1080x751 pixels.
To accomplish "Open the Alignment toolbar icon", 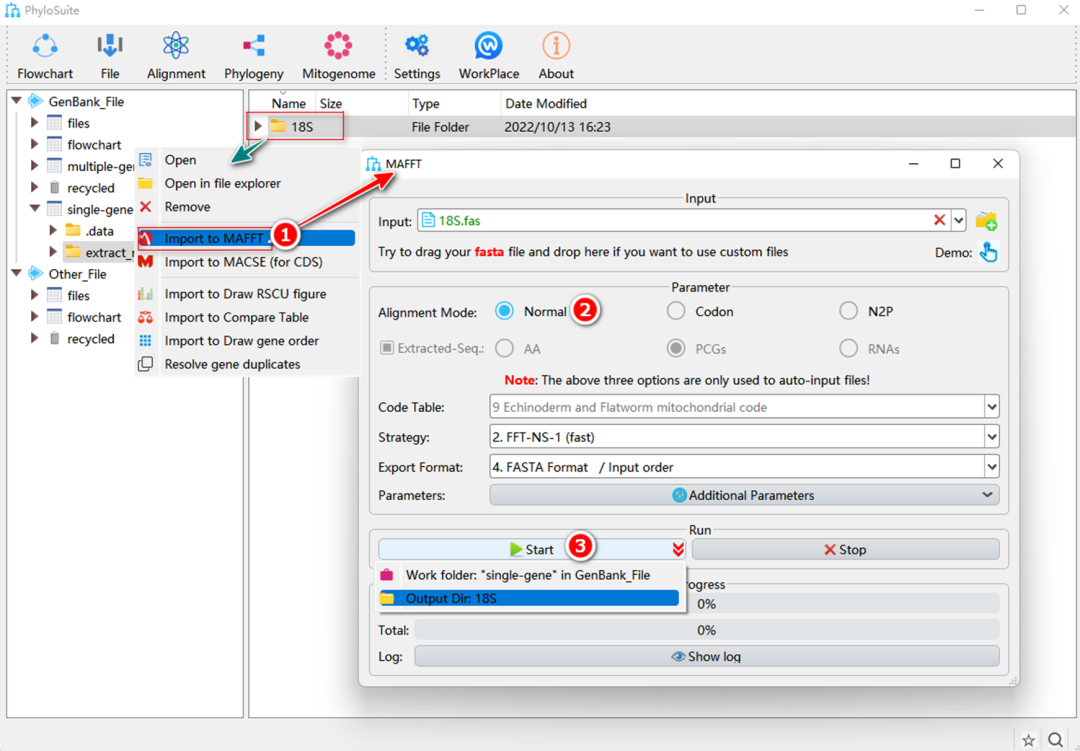I will pos(176,46).
